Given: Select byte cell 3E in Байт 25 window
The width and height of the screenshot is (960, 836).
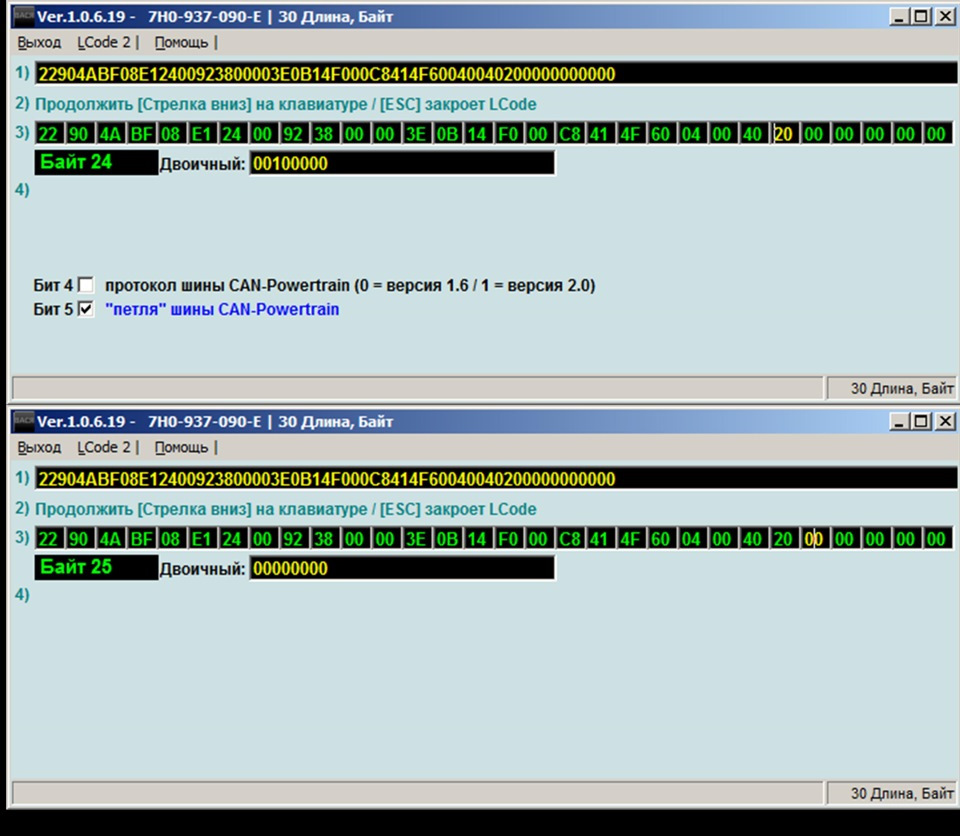Looking at the screenshot, I should point(416,538).
